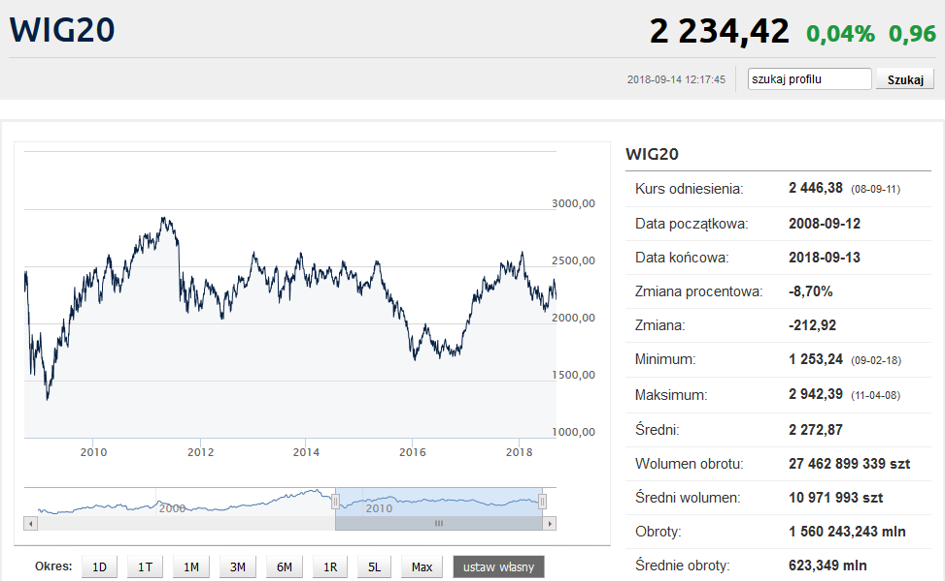Screen dimensions: 945x581
Task: Click the end date 2018-09-13
Action: coord(824,257)
